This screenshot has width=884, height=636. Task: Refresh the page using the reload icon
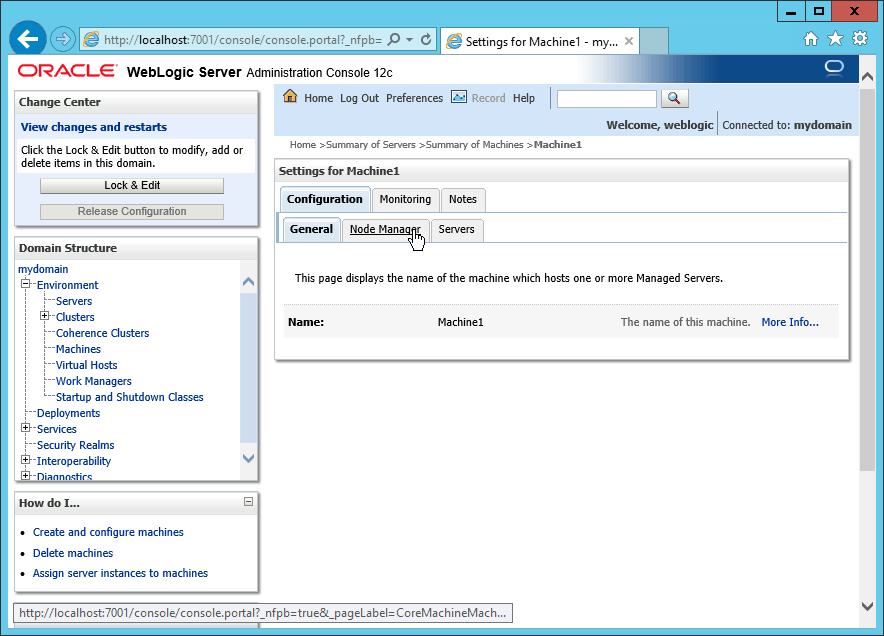pyautogui.click(x=426, y=40)
